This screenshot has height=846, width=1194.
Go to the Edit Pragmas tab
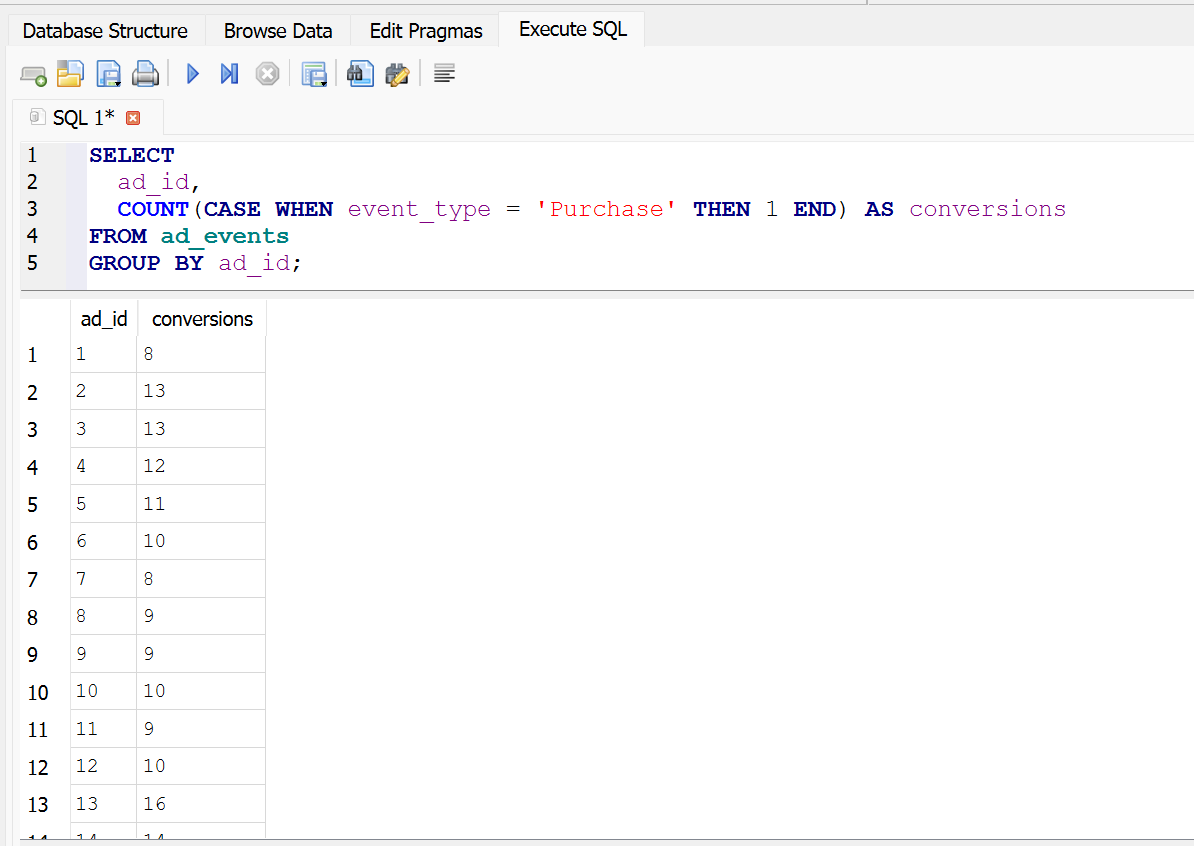[426, 31]
